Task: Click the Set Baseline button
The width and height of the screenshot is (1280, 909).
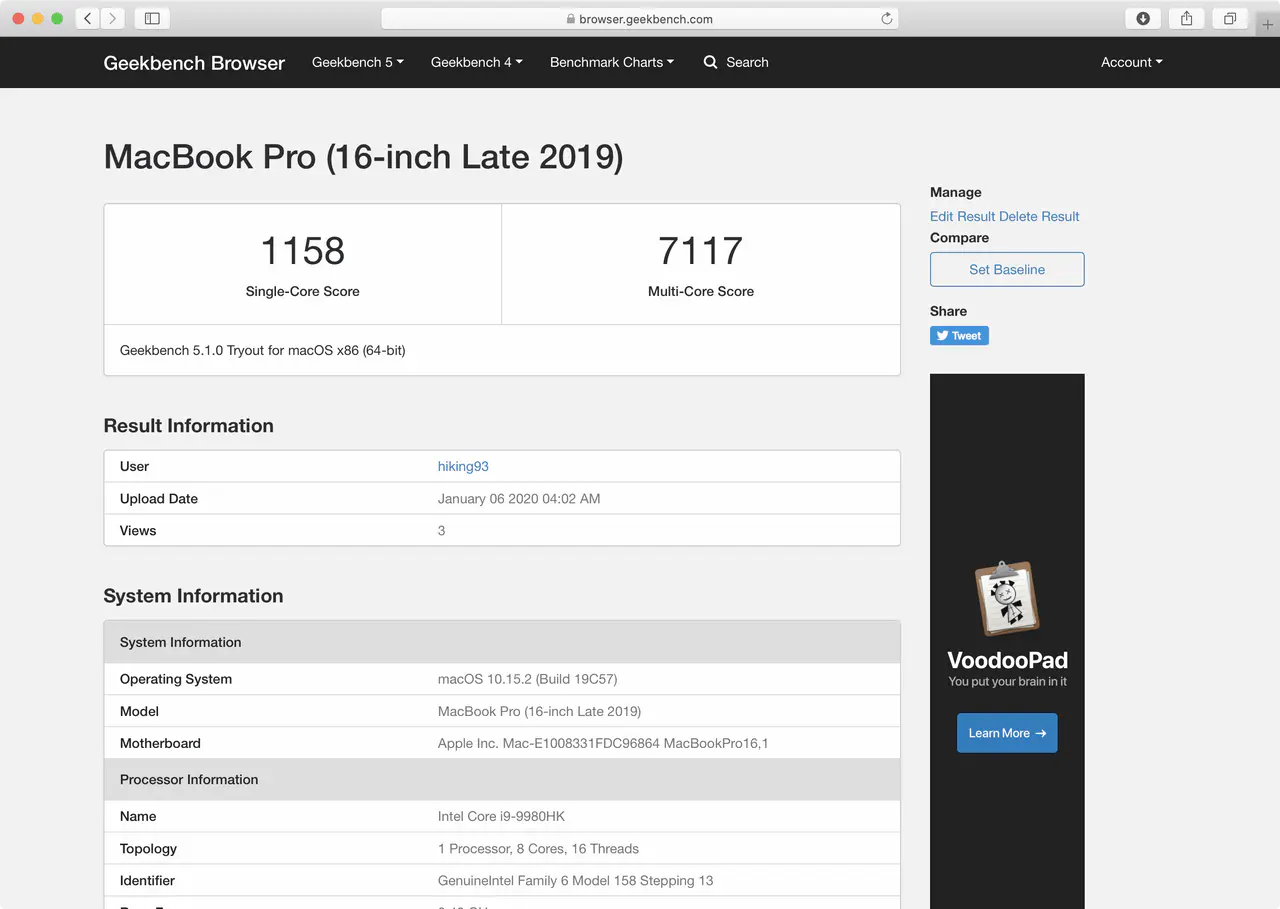Action: (x=1007, y=269)
